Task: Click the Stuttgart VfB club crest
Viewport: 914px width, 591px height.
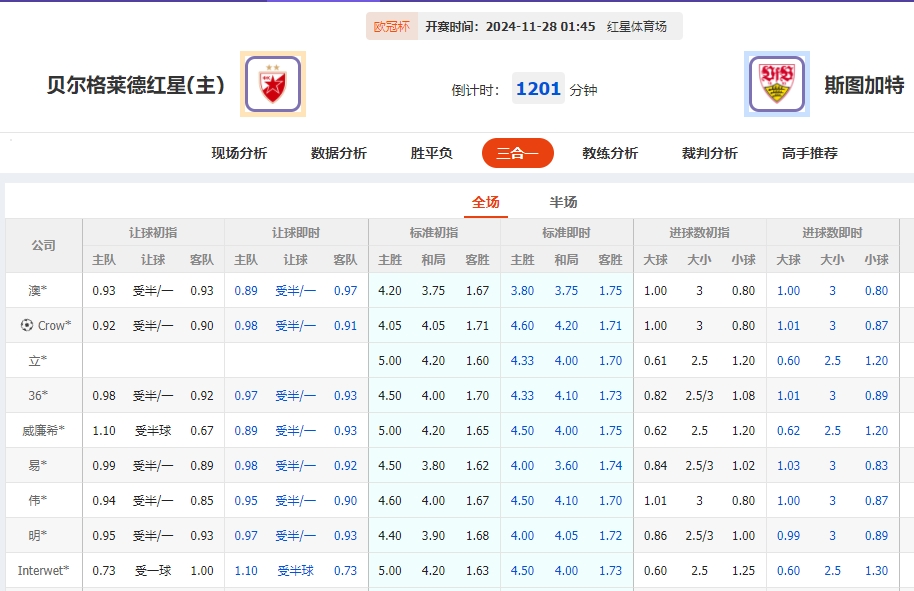Action: tap(775, 81)
